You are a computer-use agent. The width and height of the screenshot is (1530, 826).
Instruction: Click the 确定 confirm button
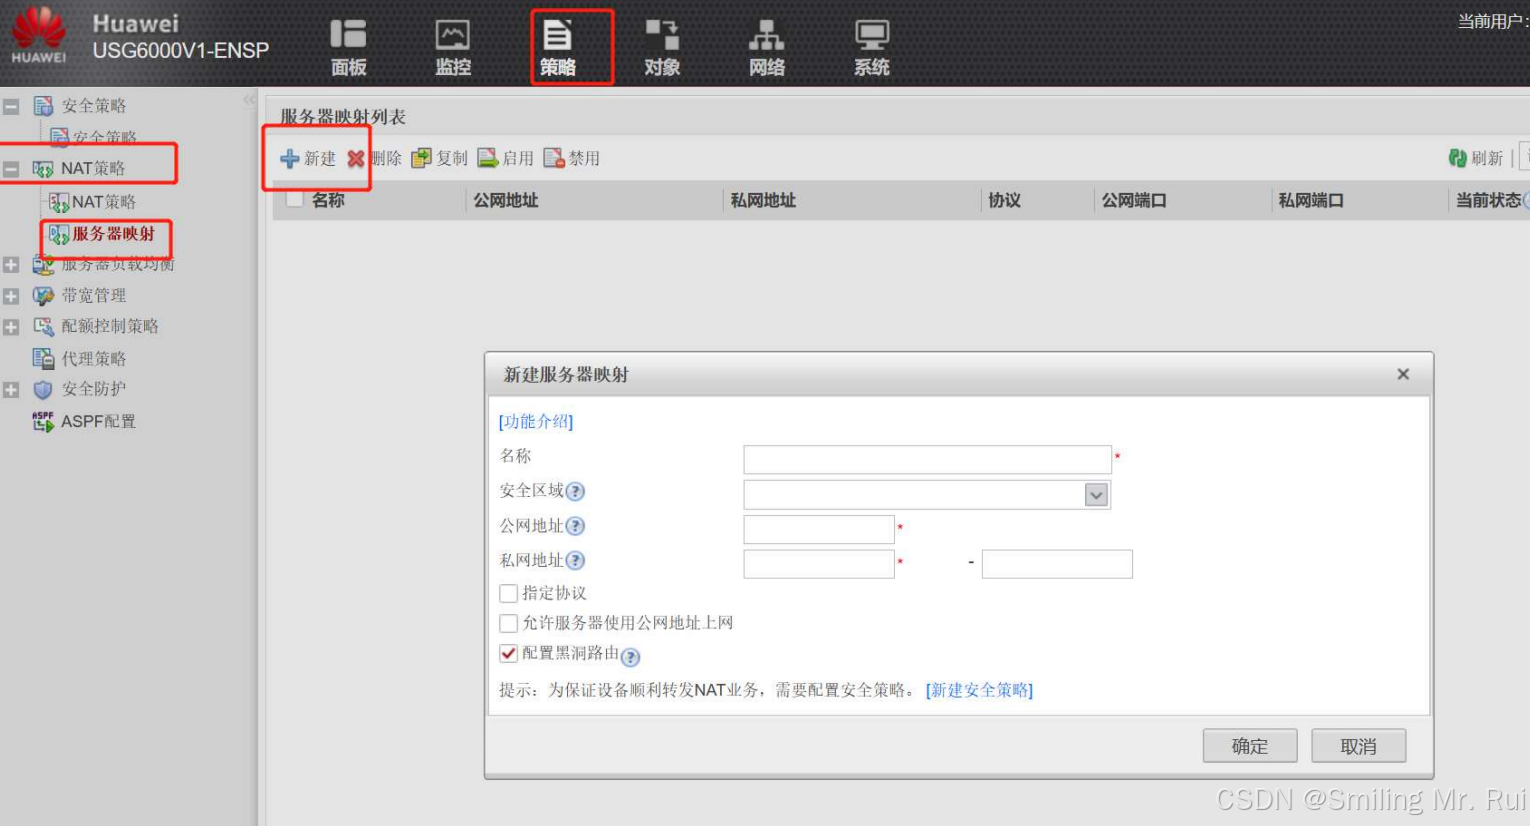point(1249,746)
